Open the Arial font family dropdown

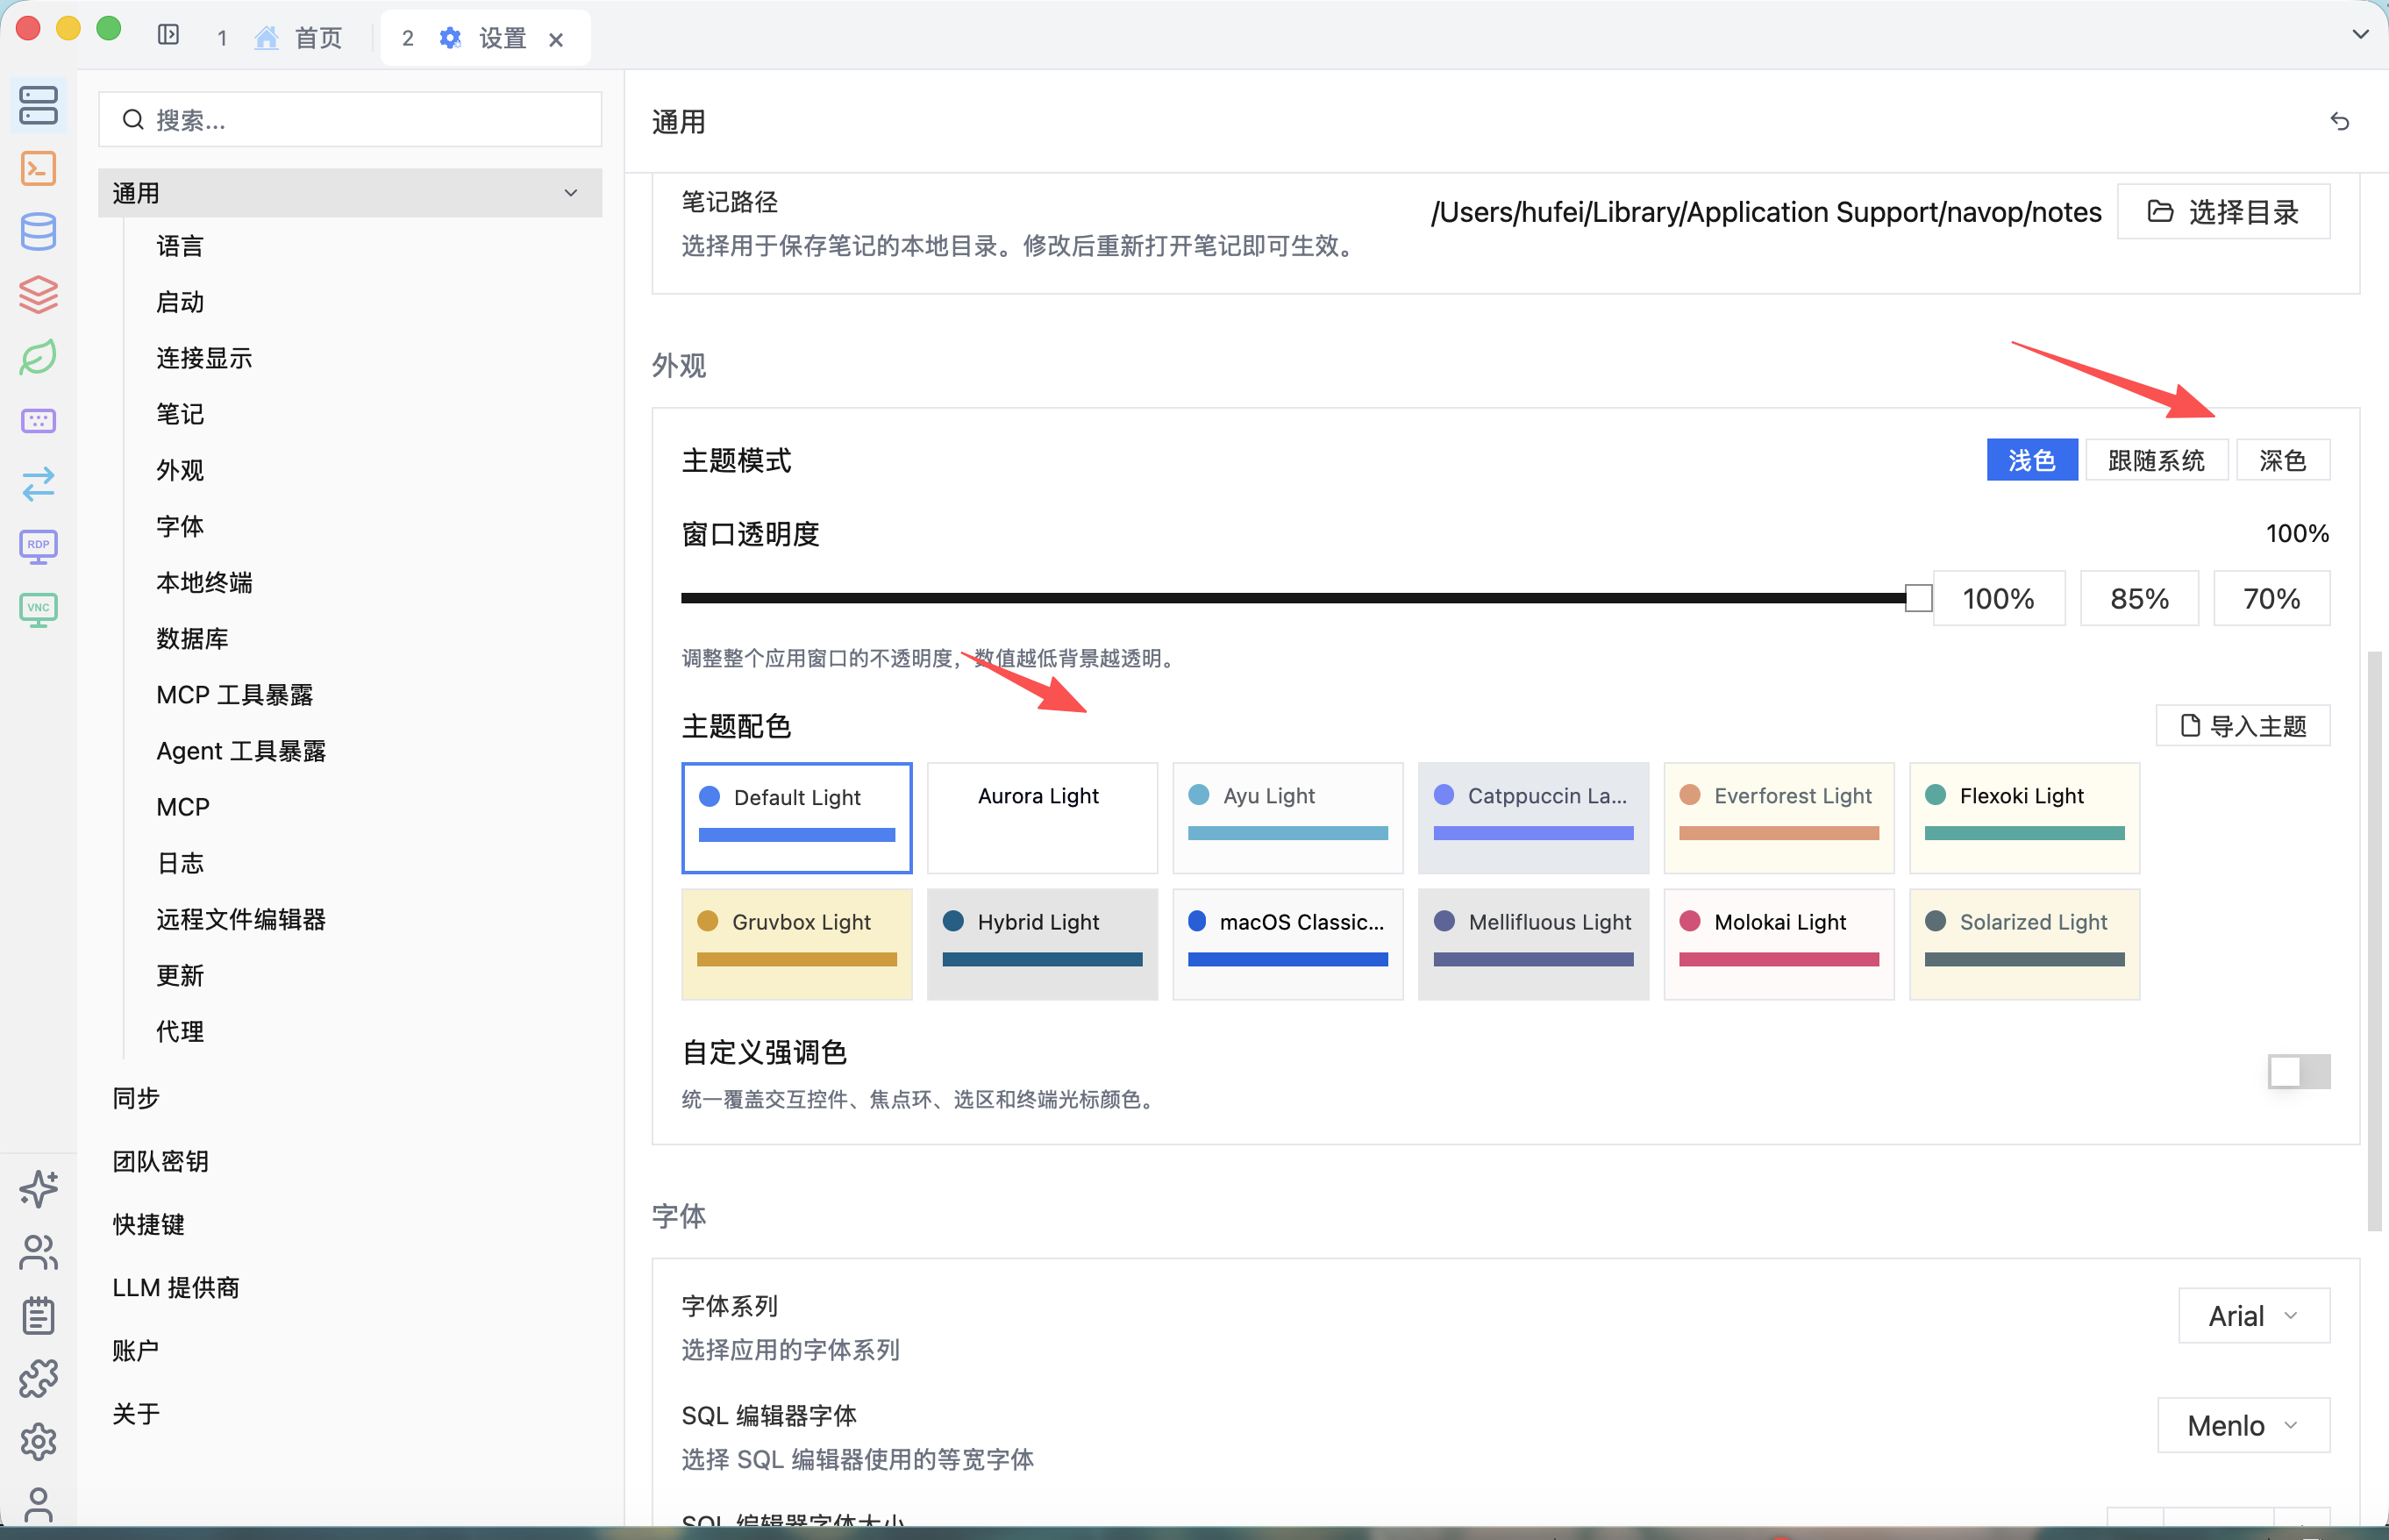tap(2253, 1315)
